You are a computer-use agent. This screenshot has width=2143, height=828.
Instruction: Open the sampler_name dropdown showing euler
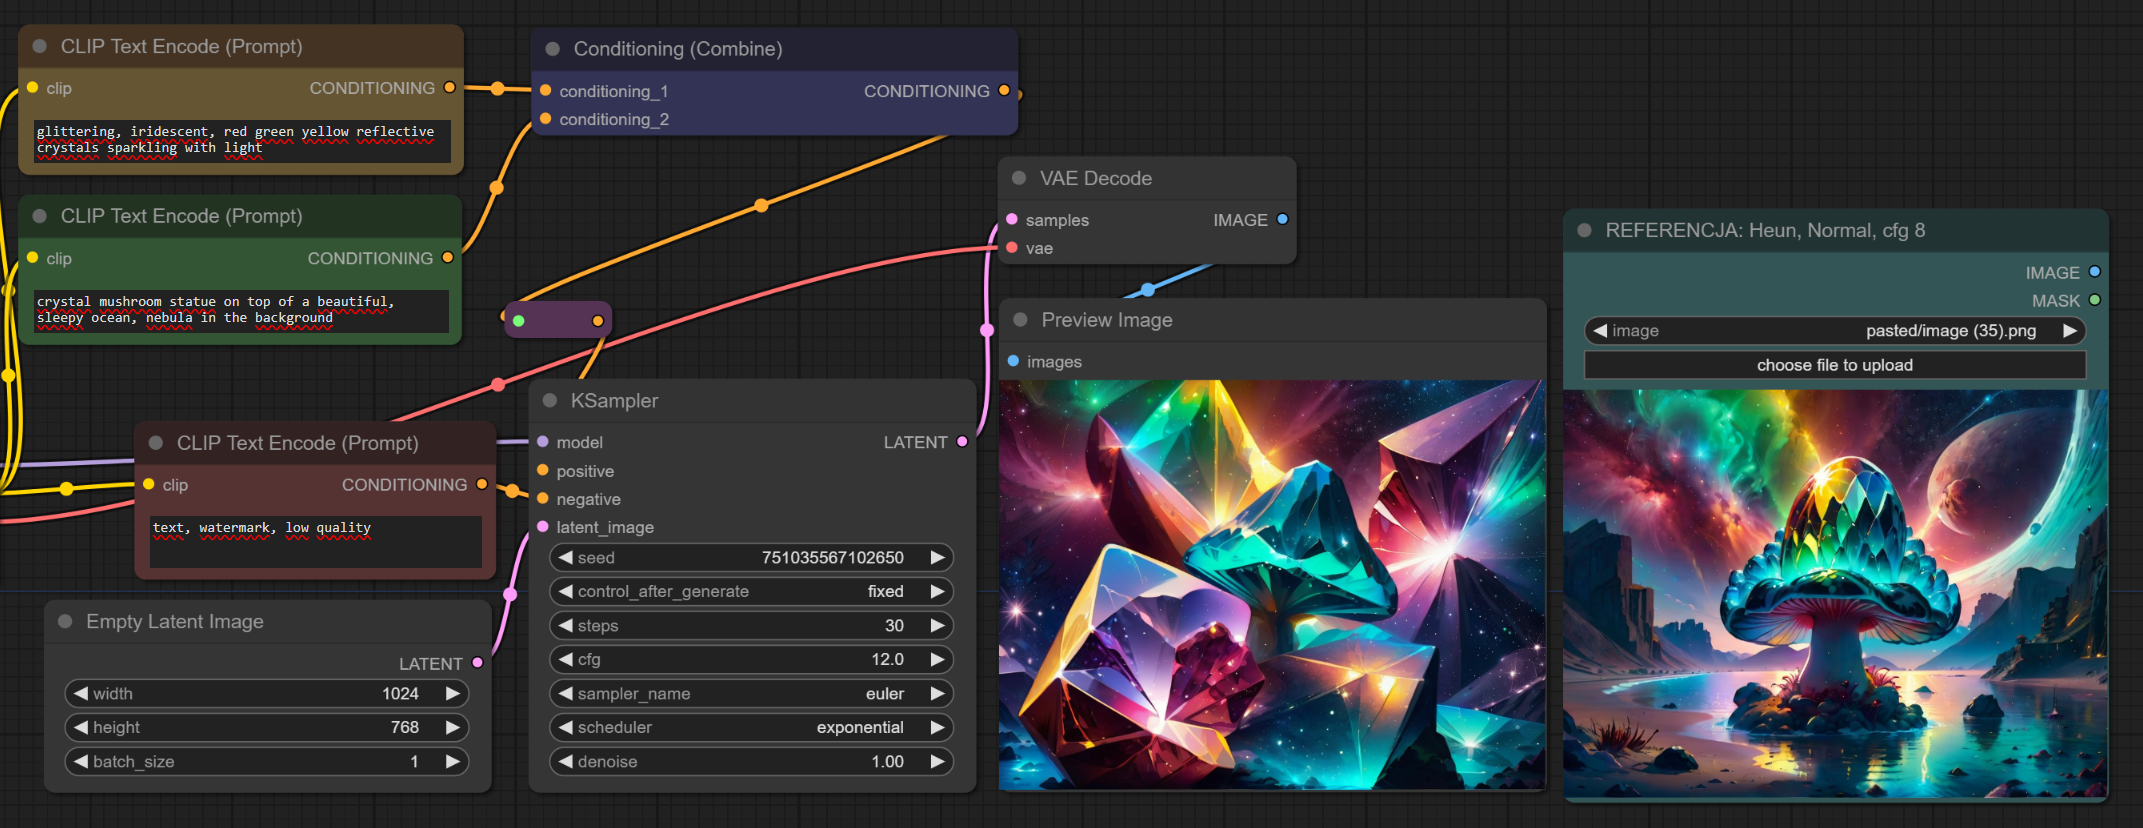pyautogui.click(x=750, y=694)
